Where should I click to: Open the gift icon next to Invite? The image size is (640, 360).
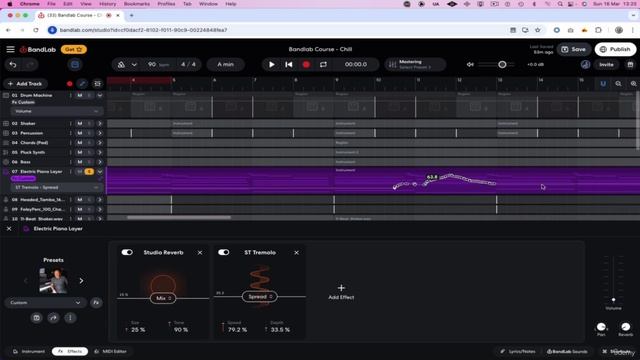click(630, 64)
